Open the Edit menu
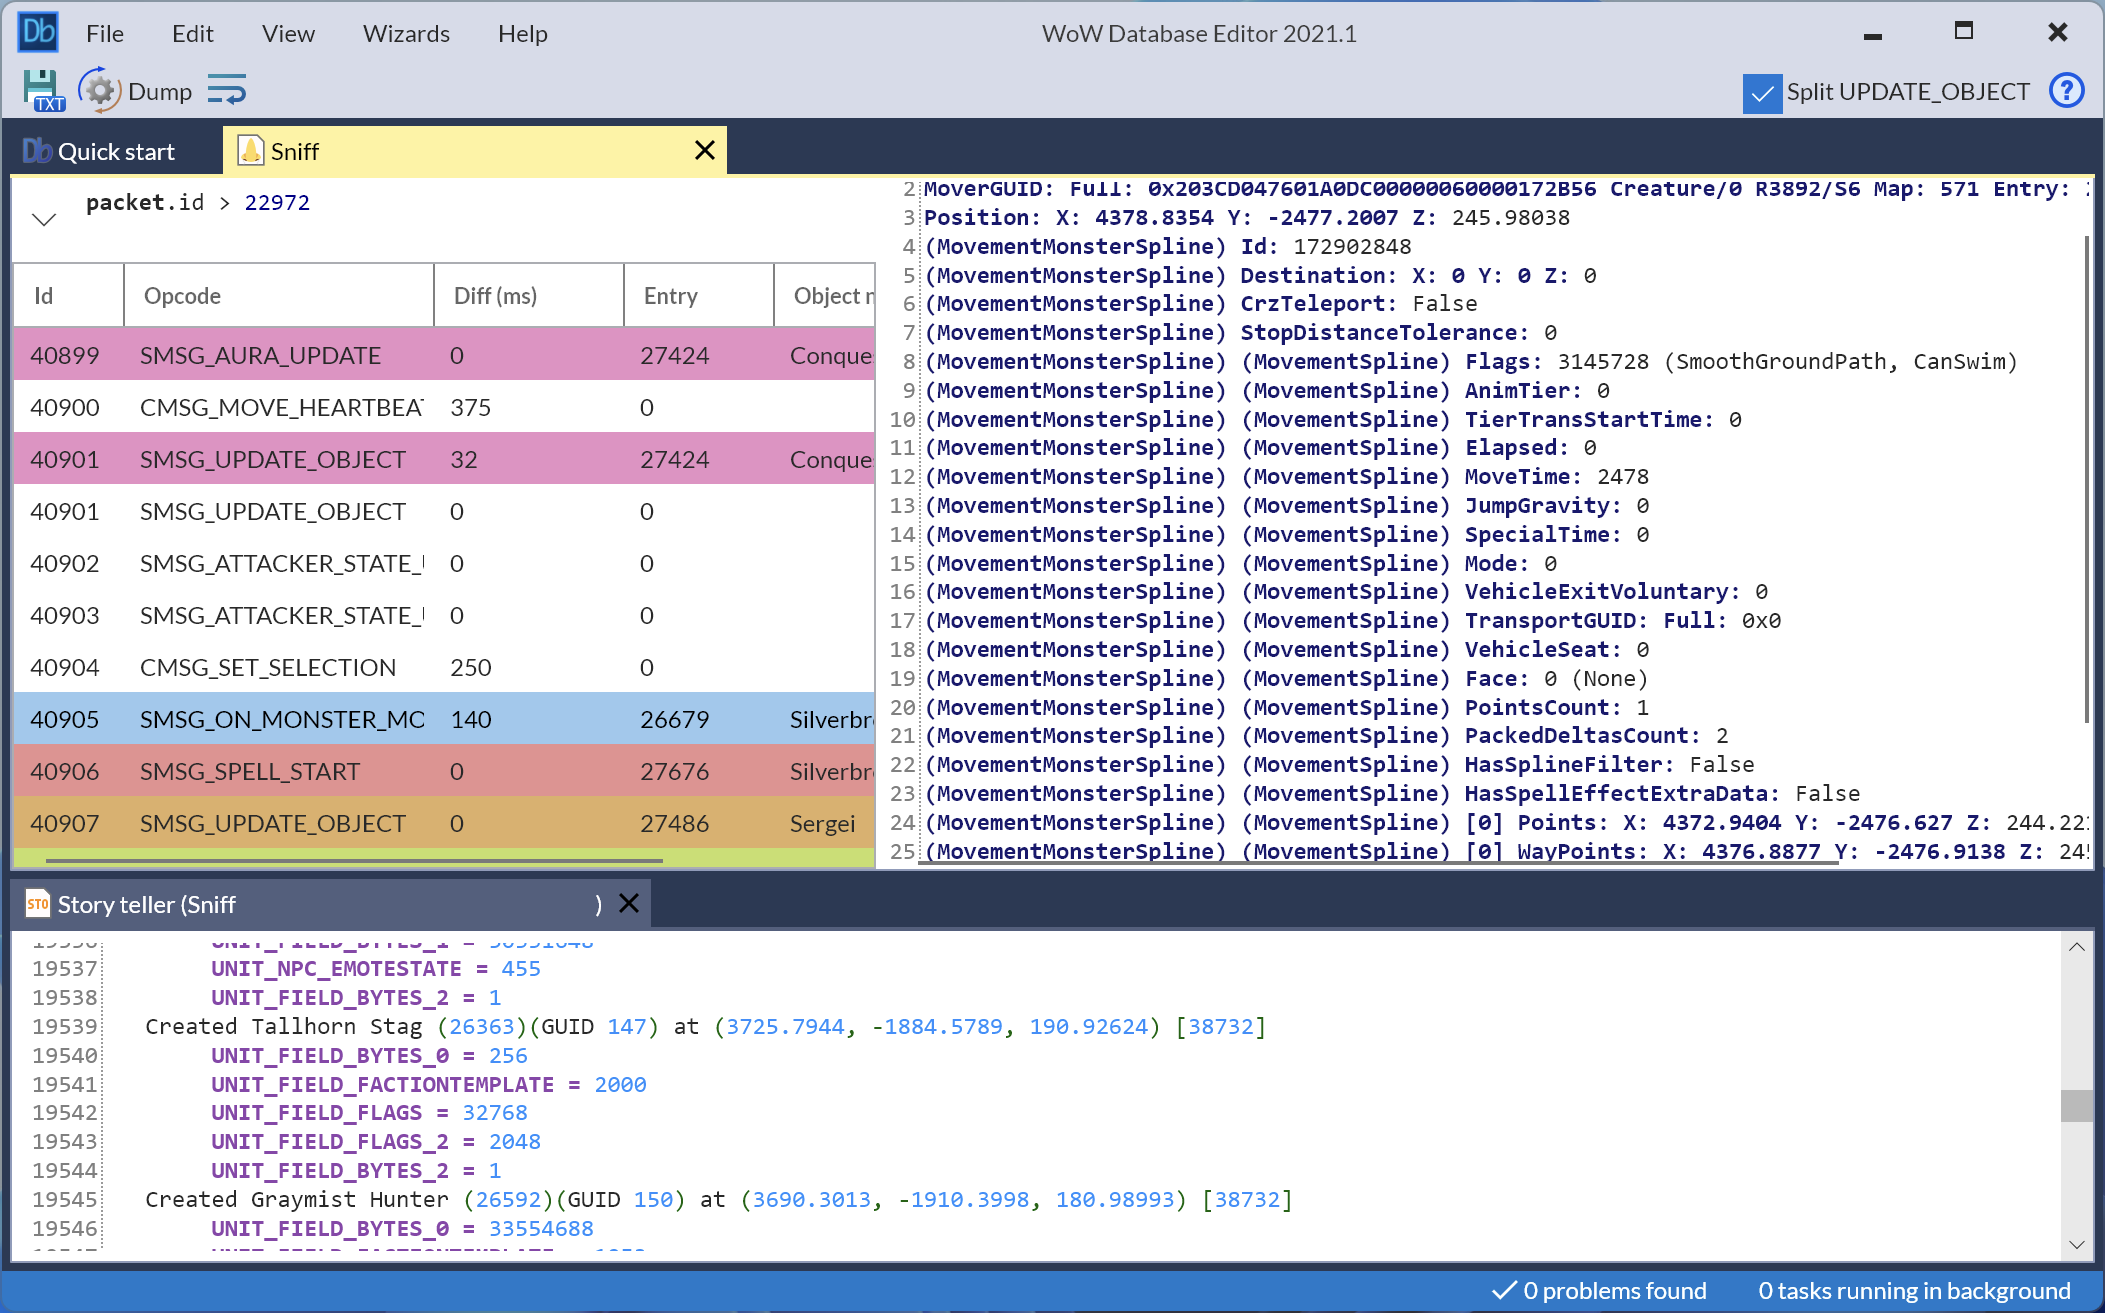2105x1313 pixels. pyautogui.click(x=192, y=33)
